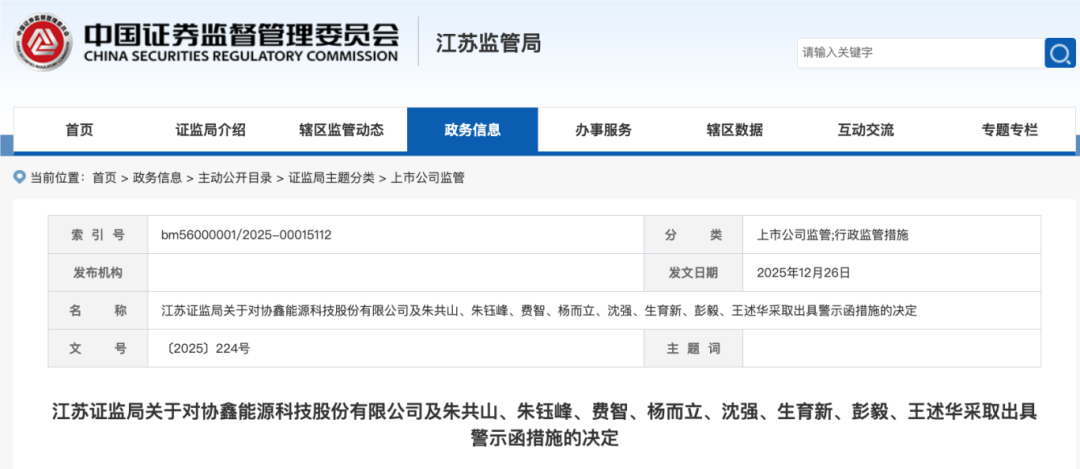Click the 上市公司监管 breadcrumb link
The height and width of the screenshot is (469, 1080).
[428, 178]
